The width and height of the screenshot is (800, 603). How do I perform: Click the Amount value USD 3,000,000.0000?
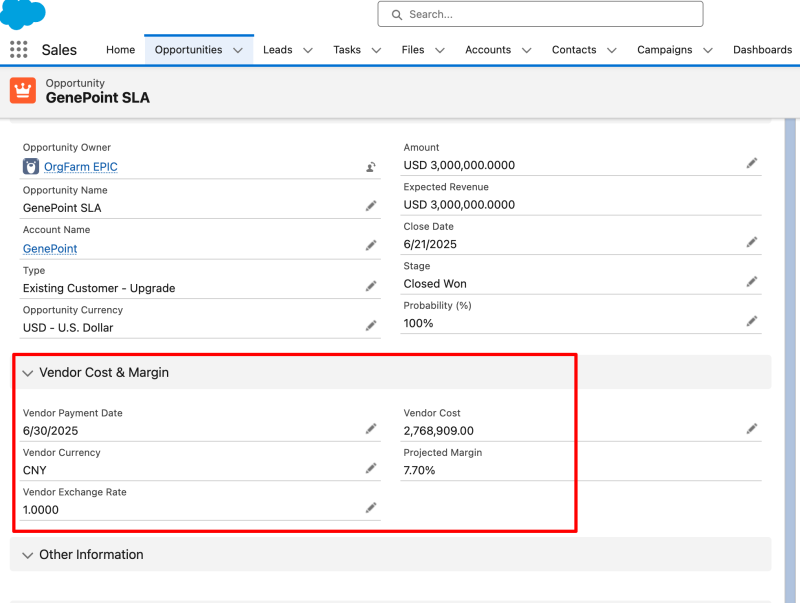pyautogui.click(x=459, y=165)
